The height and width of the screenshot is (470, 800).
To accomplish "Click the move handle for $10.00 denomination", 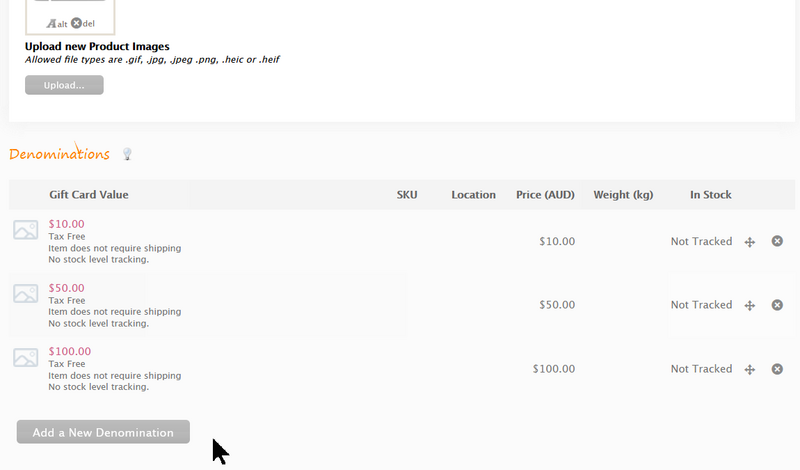I will pyautogui.click(x=750, y=242).
